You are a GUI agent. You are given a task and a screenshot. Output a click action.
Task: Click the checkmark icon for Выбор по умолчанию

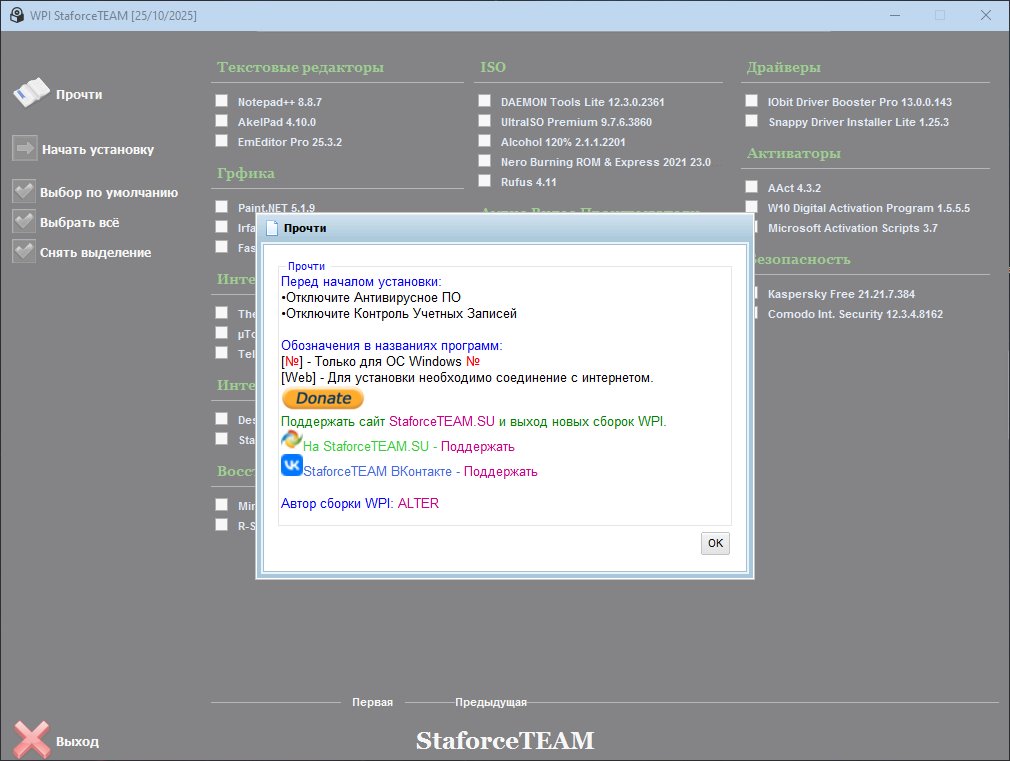(24, 192)
